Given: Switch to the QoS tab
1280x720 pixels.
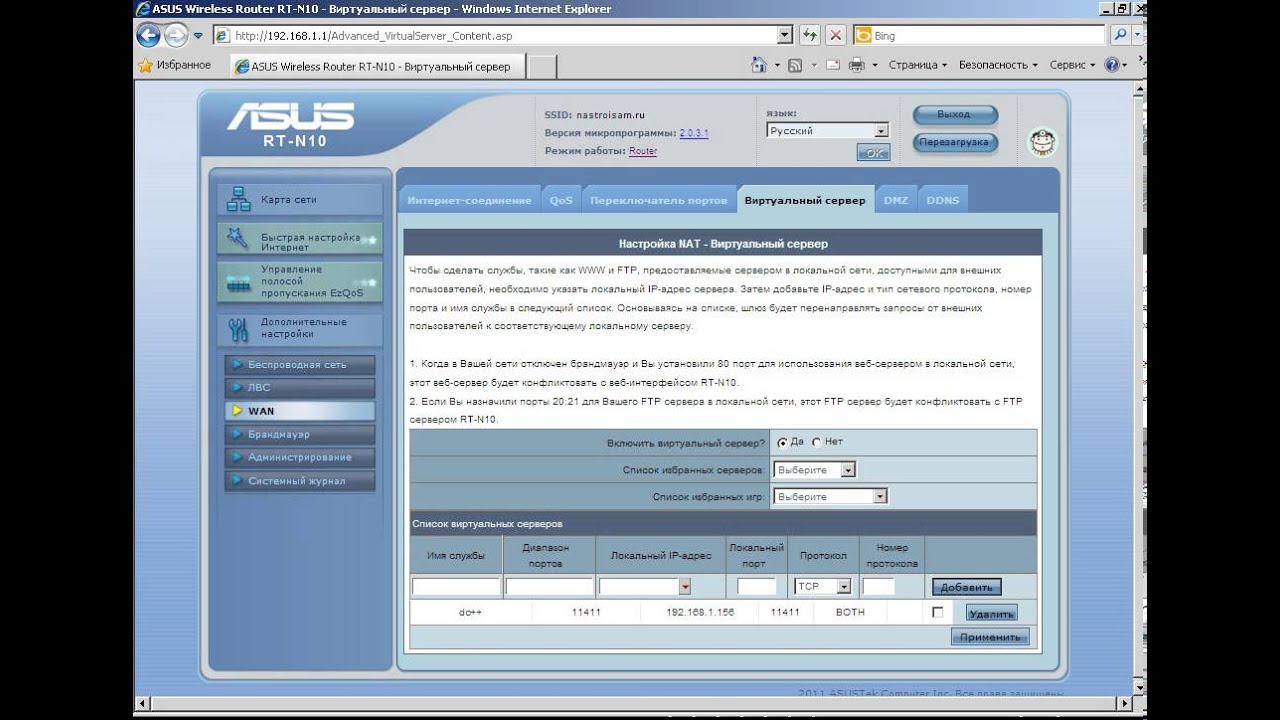Looking at the screenshot, I should 561,200.
